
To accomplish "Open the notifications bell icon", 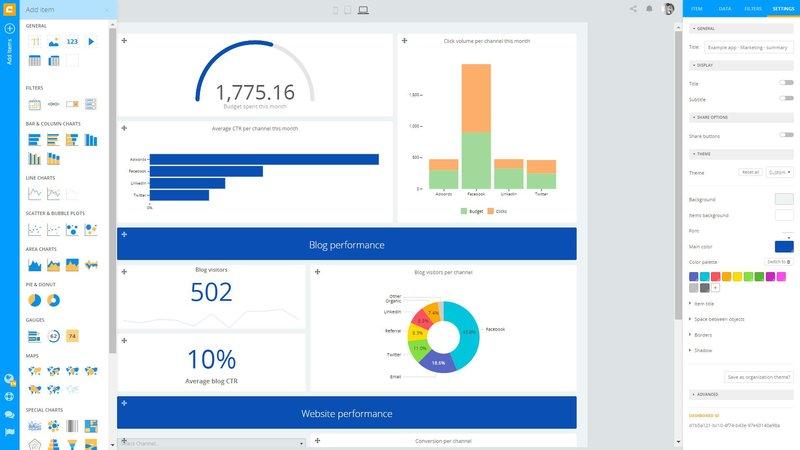I will (650, 9).
